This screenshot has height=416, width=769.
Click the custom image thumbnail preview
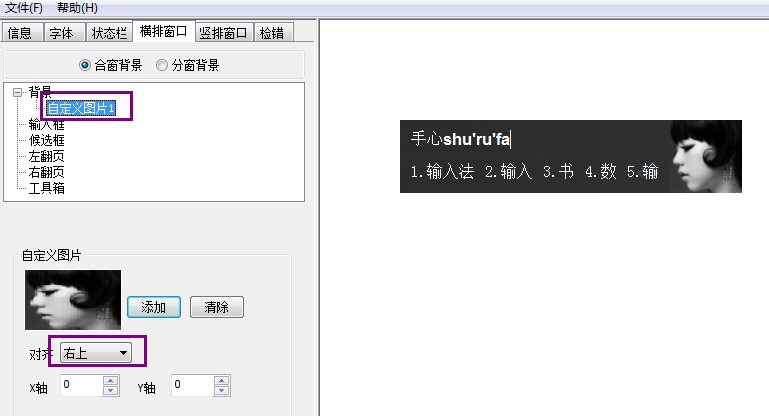(x=73, y=300)
